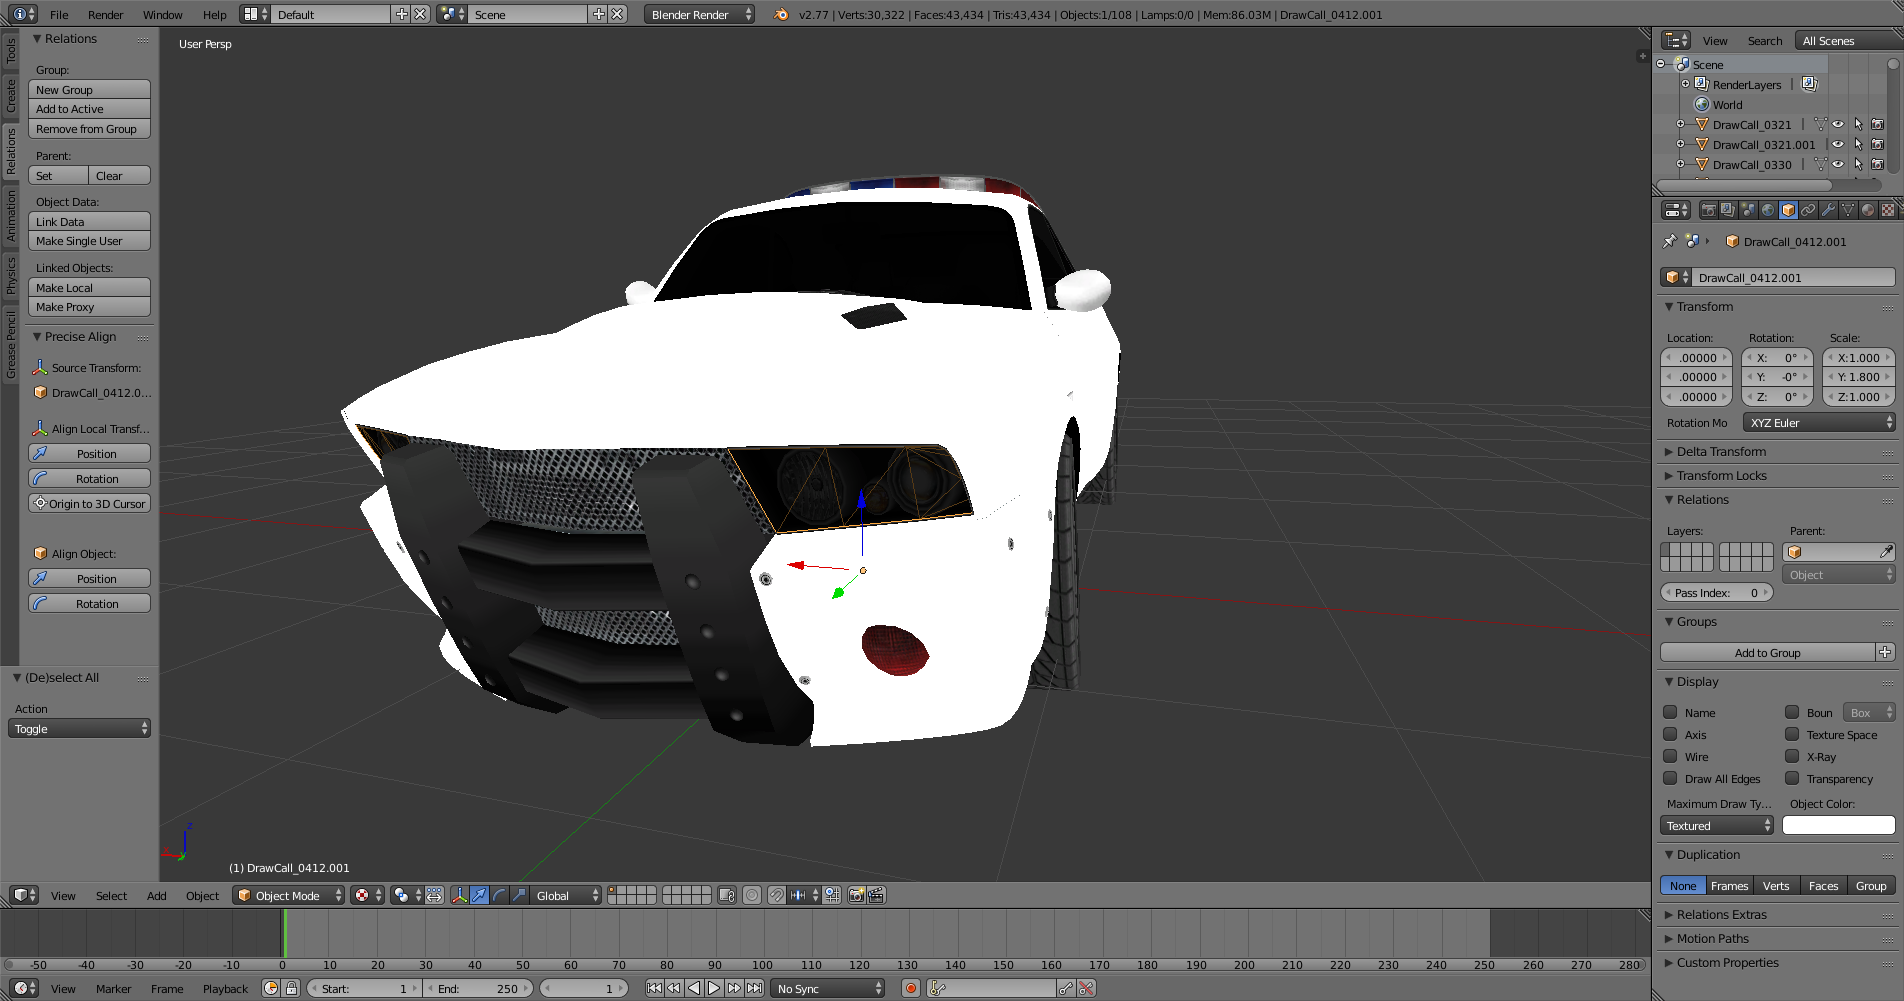The image size is (1904, 1001).
Task: Toggle visibility eye for DrawCall_0330
Action: 1838,164
